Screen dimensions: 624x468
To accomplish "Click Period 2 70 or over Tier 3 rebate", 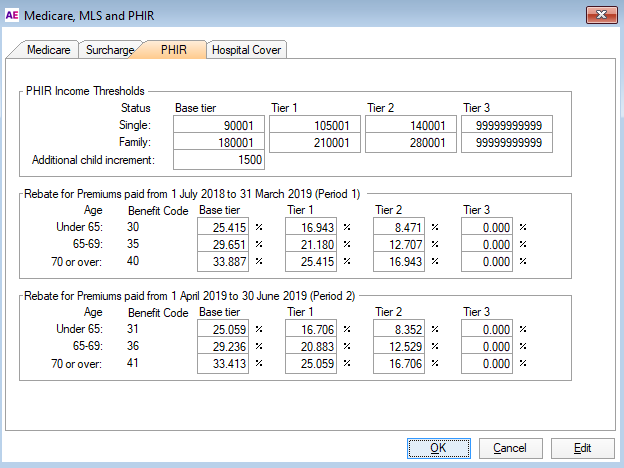I will 489,364.
